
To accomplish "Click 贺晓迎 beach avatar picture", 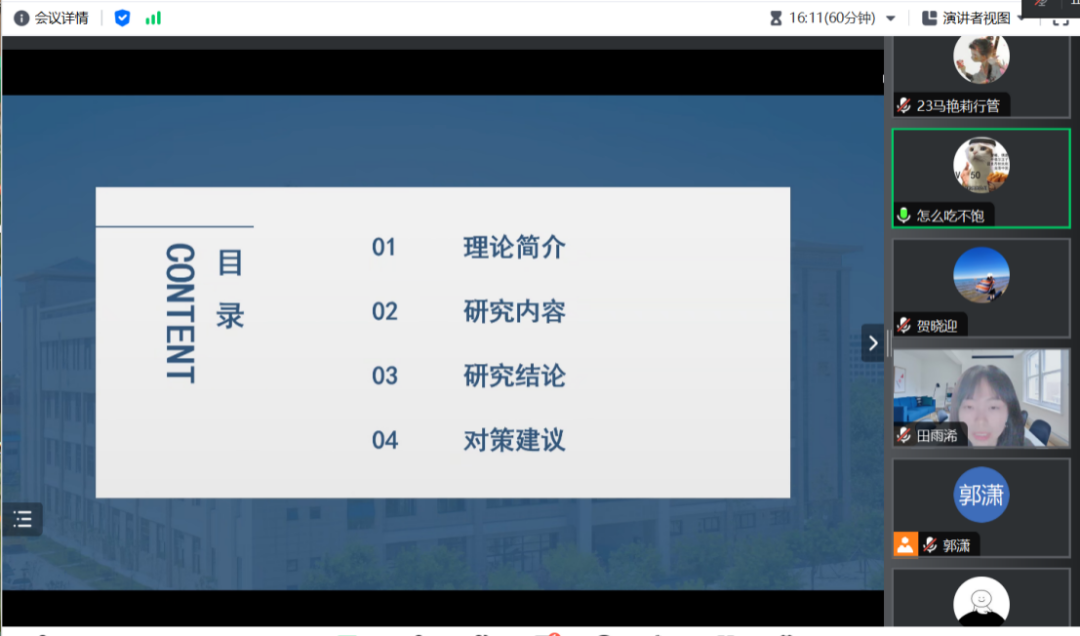I will [980, 276].
